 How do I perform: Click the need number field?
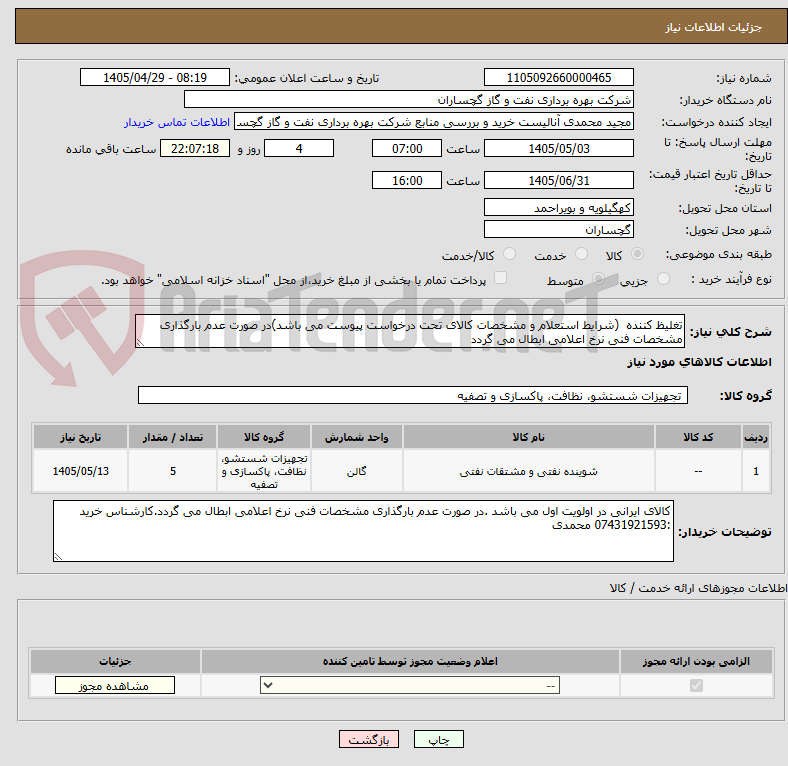tap(558, 78)
